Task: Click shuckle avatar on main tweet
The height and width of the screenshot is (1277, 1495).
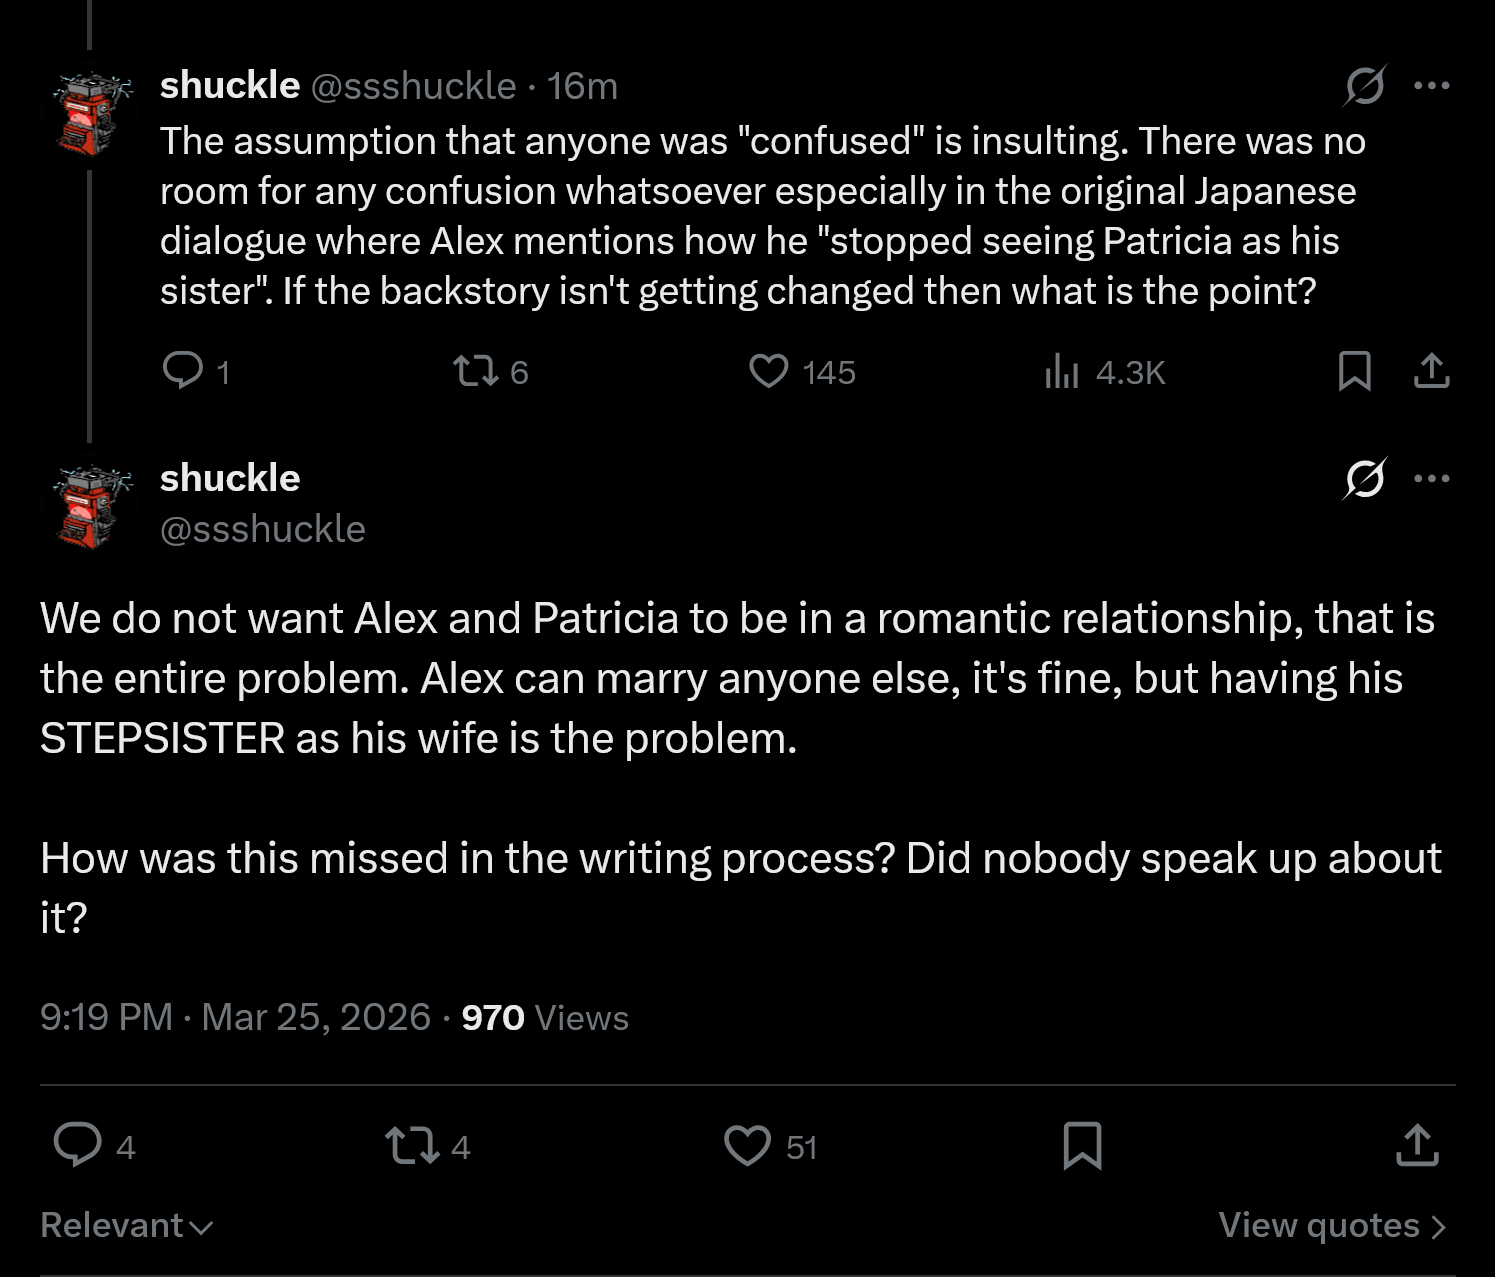Action: point(92,506)
